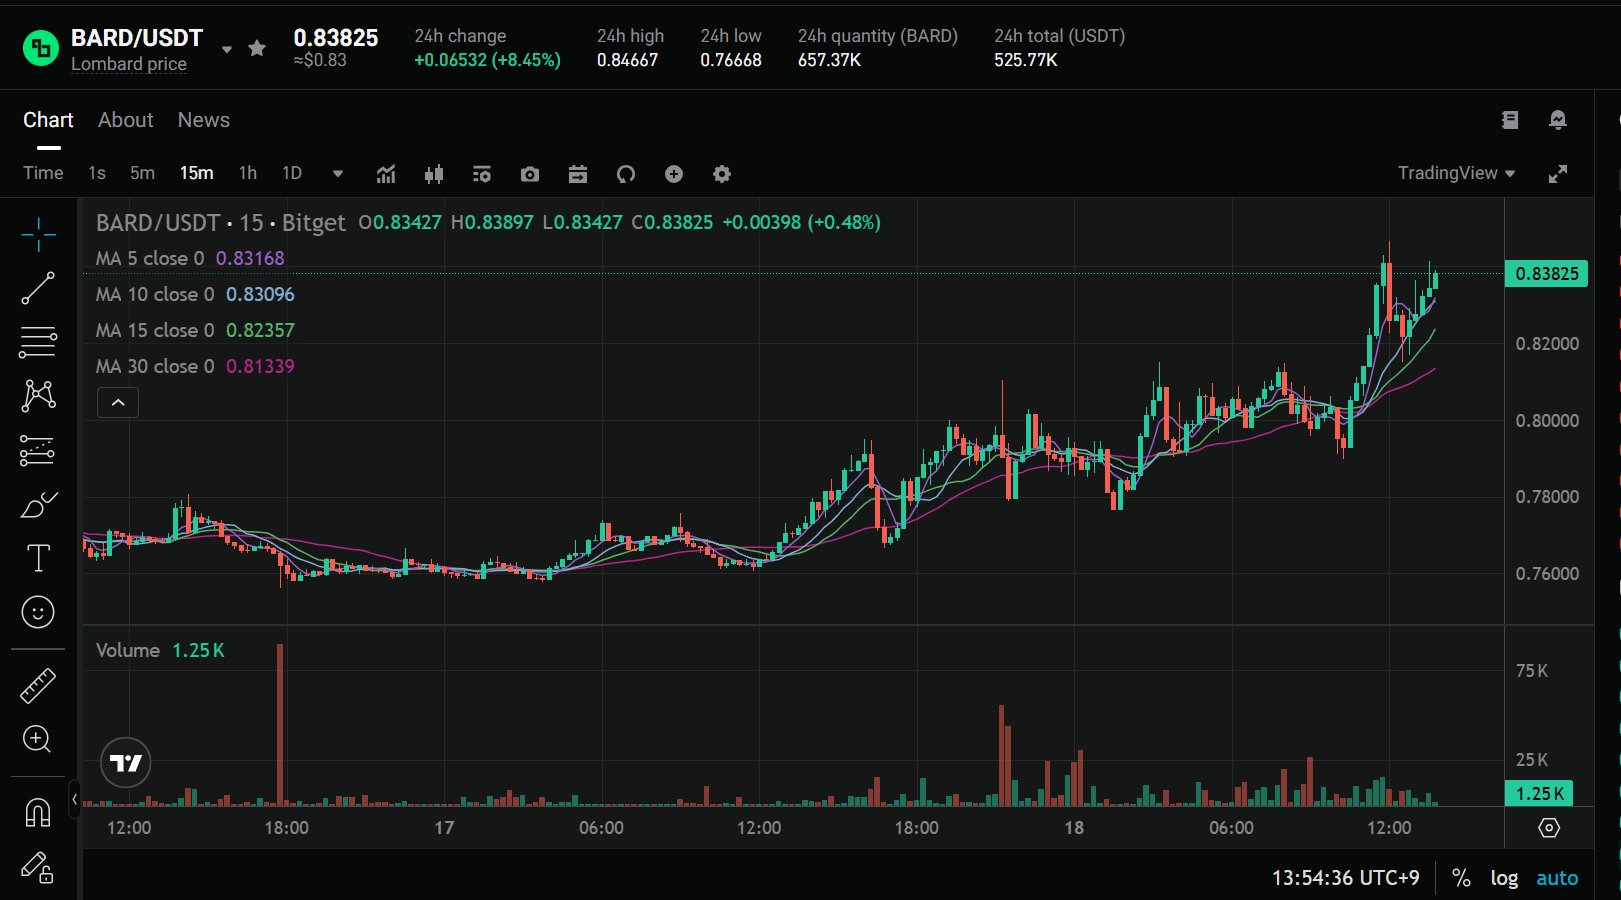This screenshot has height=900, width=1621.
Task: Select the text annotation tool
Action: click(38, 558)
